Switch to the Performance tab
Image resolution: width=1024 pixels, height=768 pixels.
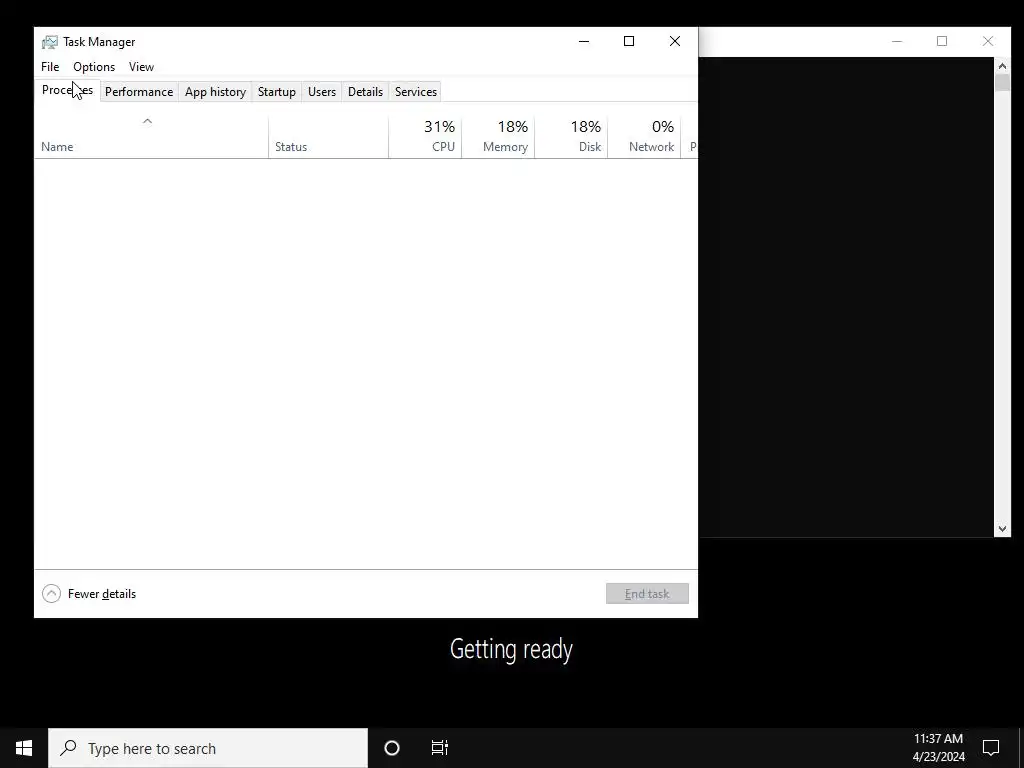(139, 91)
